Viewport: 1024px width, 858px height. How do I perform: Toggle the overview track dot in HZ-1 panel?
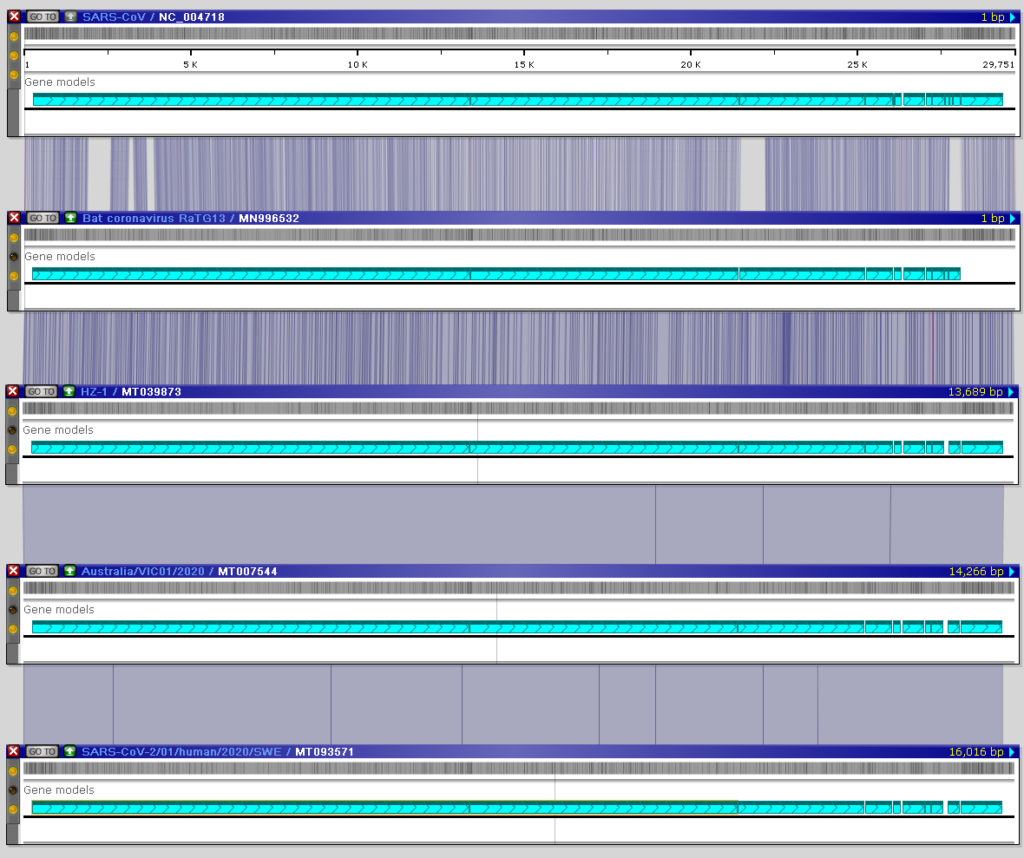pos(12,411)
